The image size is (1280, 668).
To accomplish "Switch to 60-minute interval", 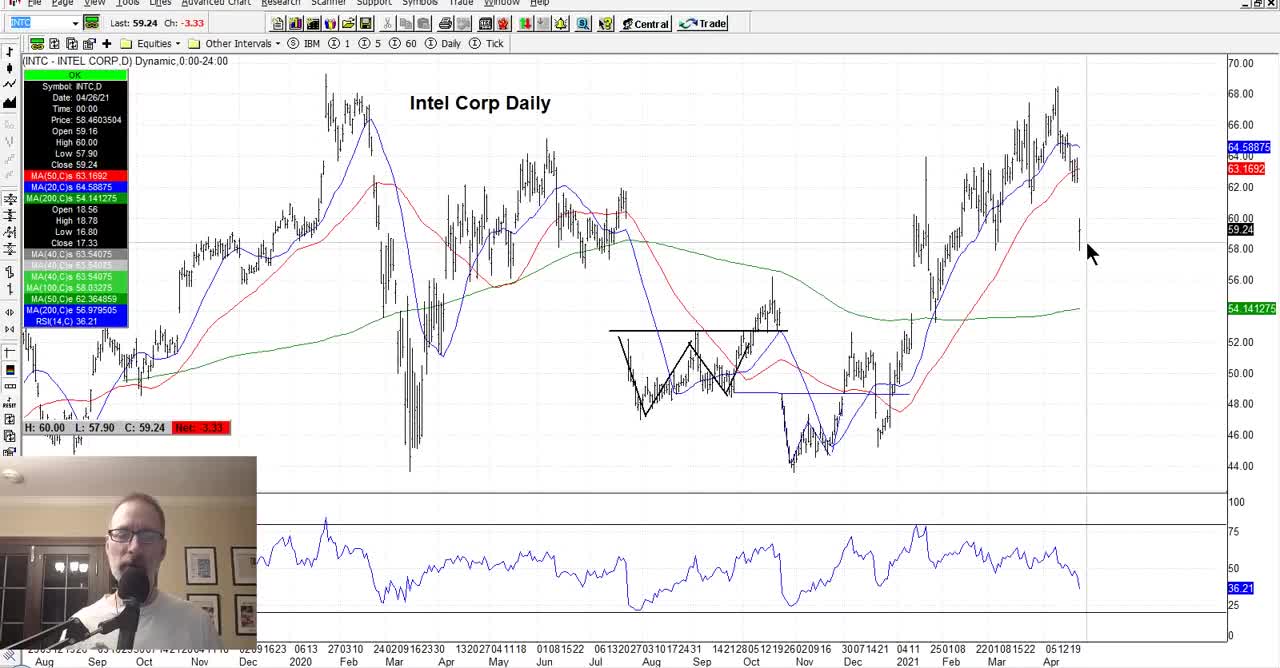I will click(403, 44).
